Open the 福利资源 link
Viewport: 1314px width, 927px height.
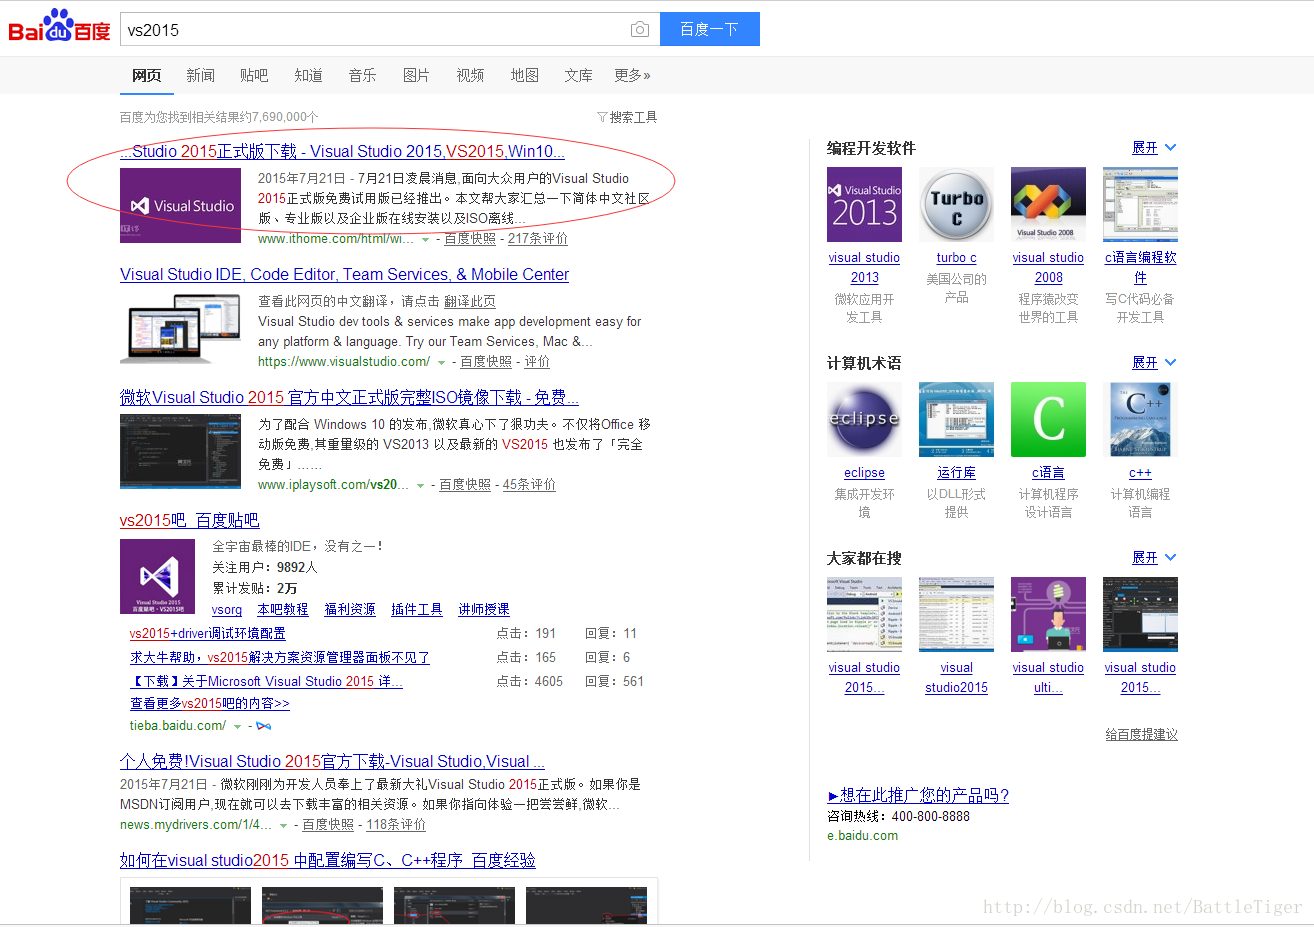(x=350, y=610)
